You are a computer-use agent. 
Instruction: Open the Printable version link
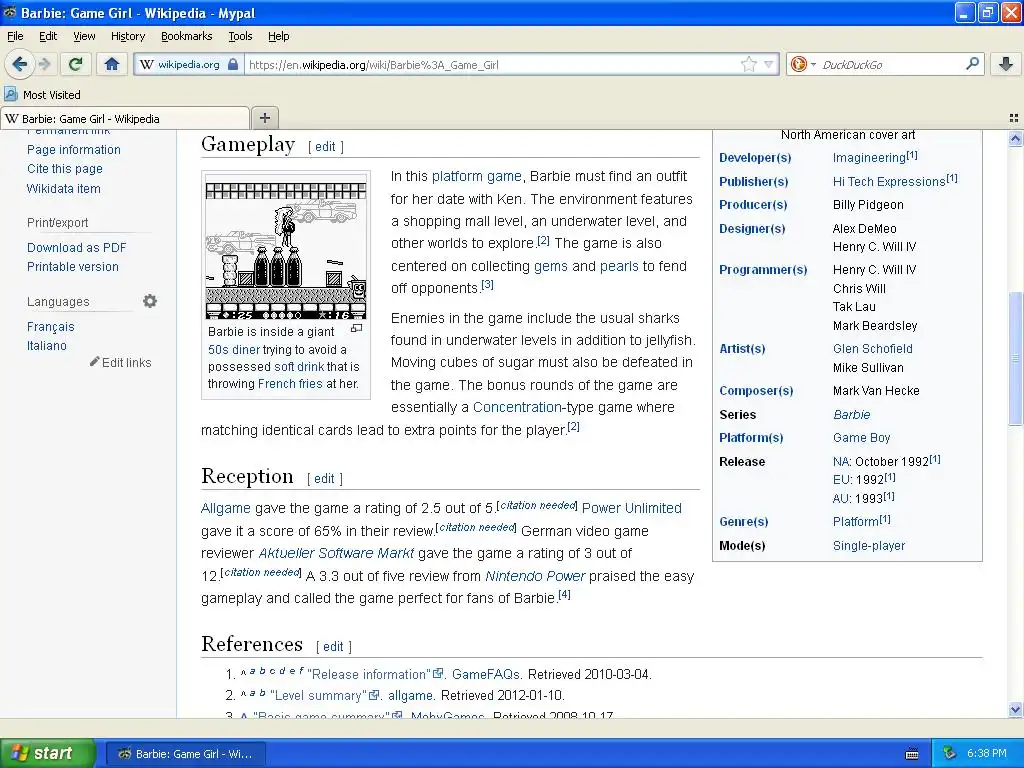coord(72,266)
